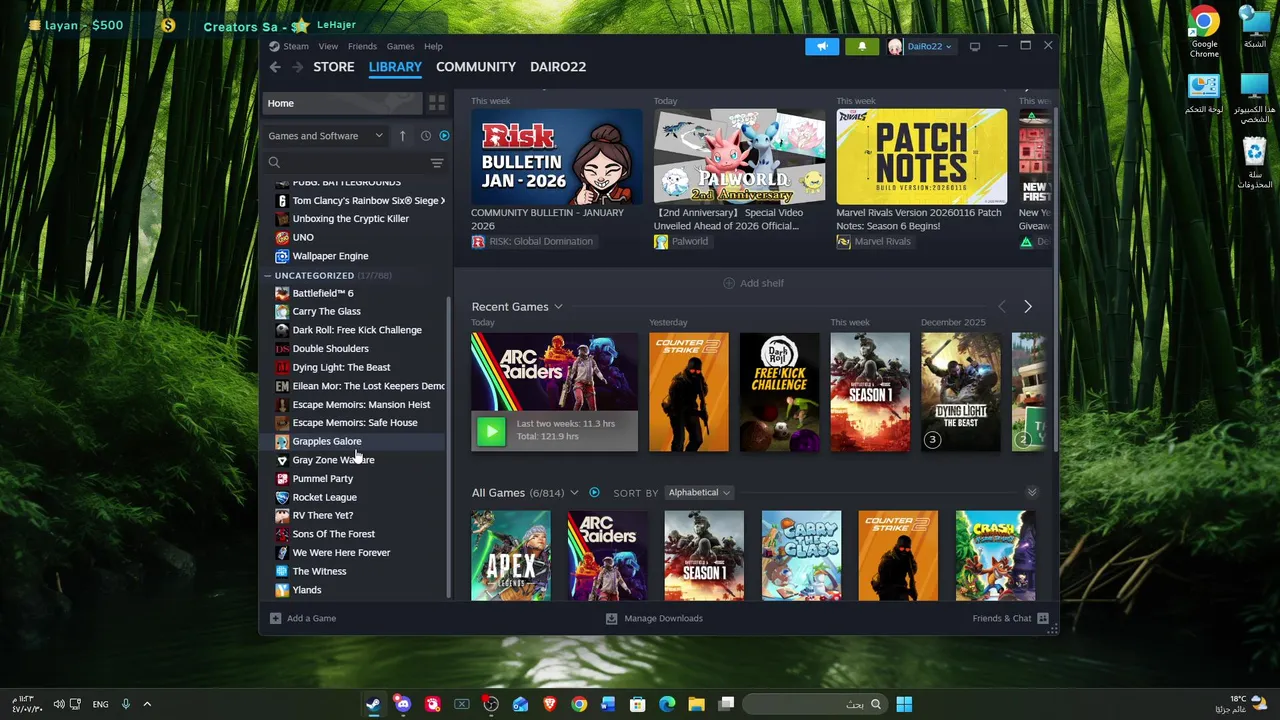
Task: Go forward with the Steam forward arrow
Action: (x=297, y=67)
